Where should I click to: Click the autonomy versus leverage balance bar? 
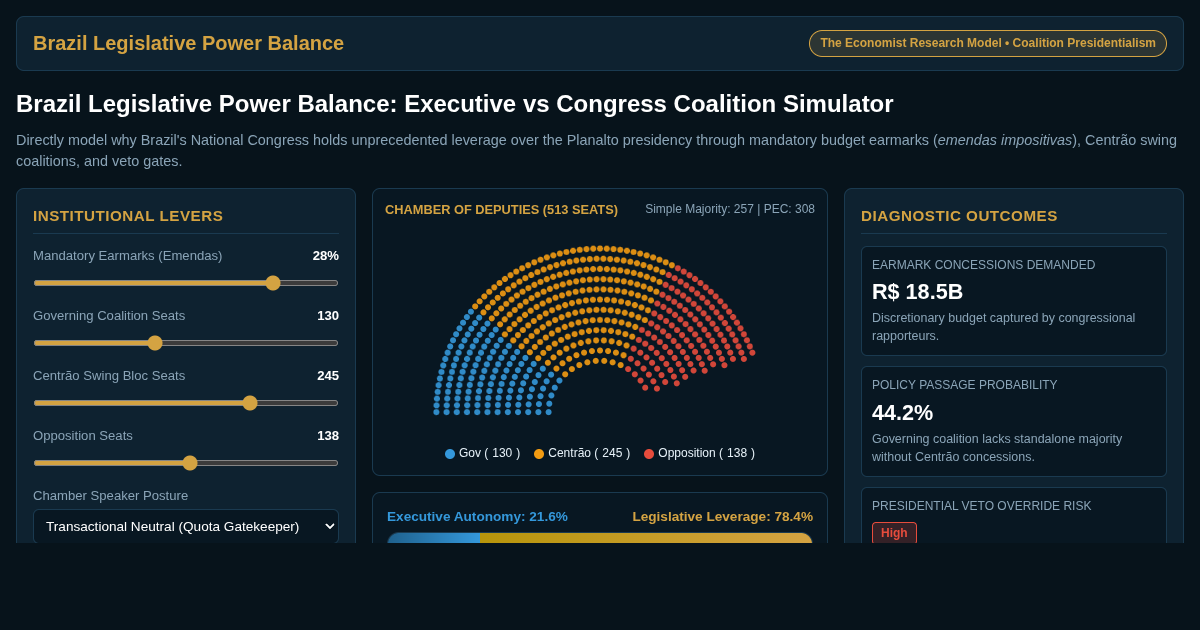(x=600, y=538)
